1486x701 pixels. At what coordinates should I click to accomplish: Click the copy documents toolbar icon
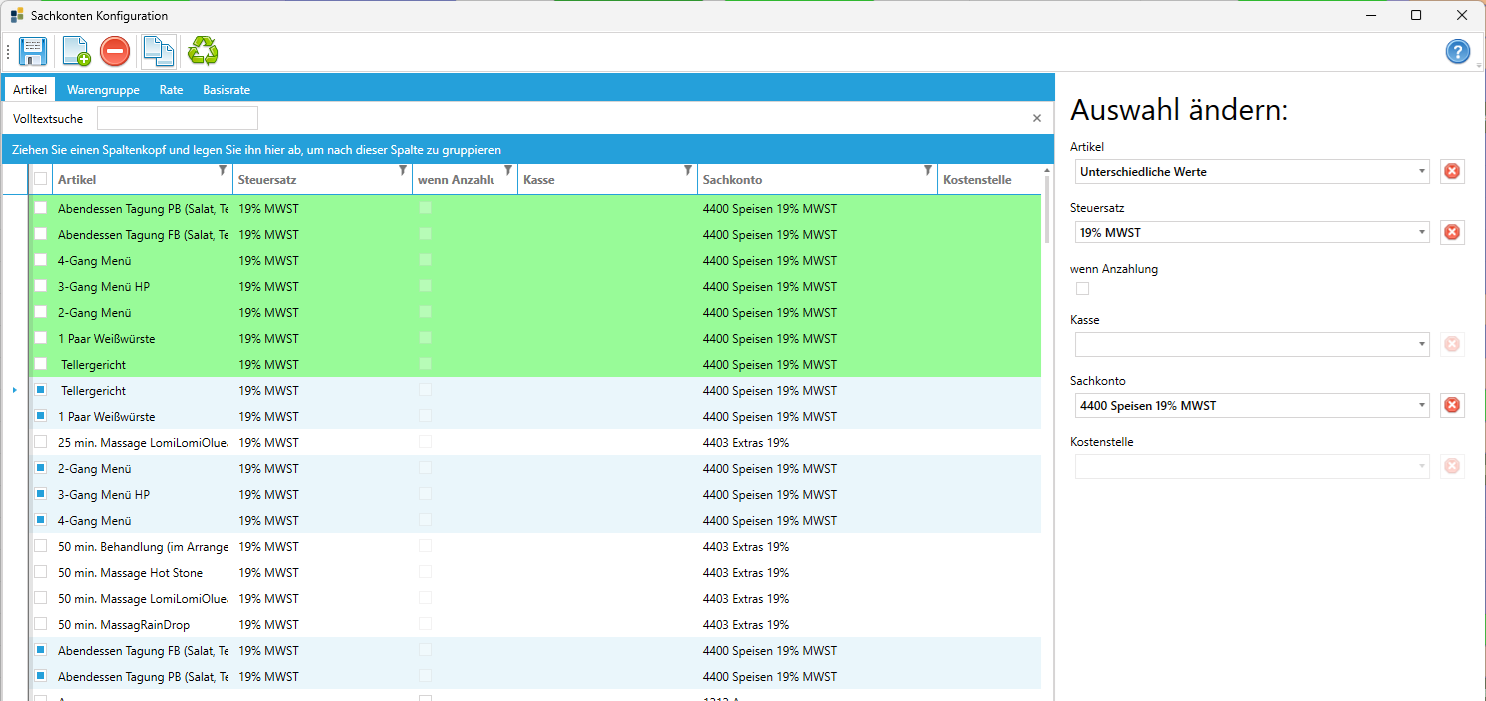158,51
